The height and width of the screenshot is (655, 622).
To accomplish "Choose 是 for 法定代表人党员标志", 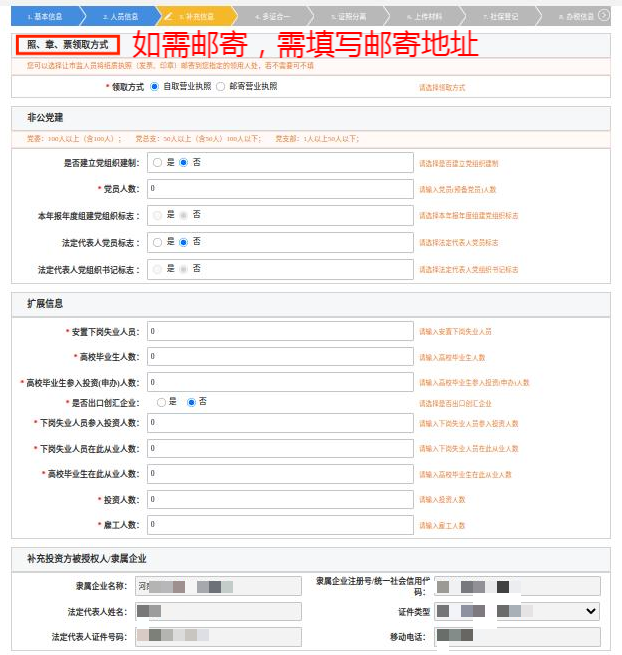I will tap(157, 242).
